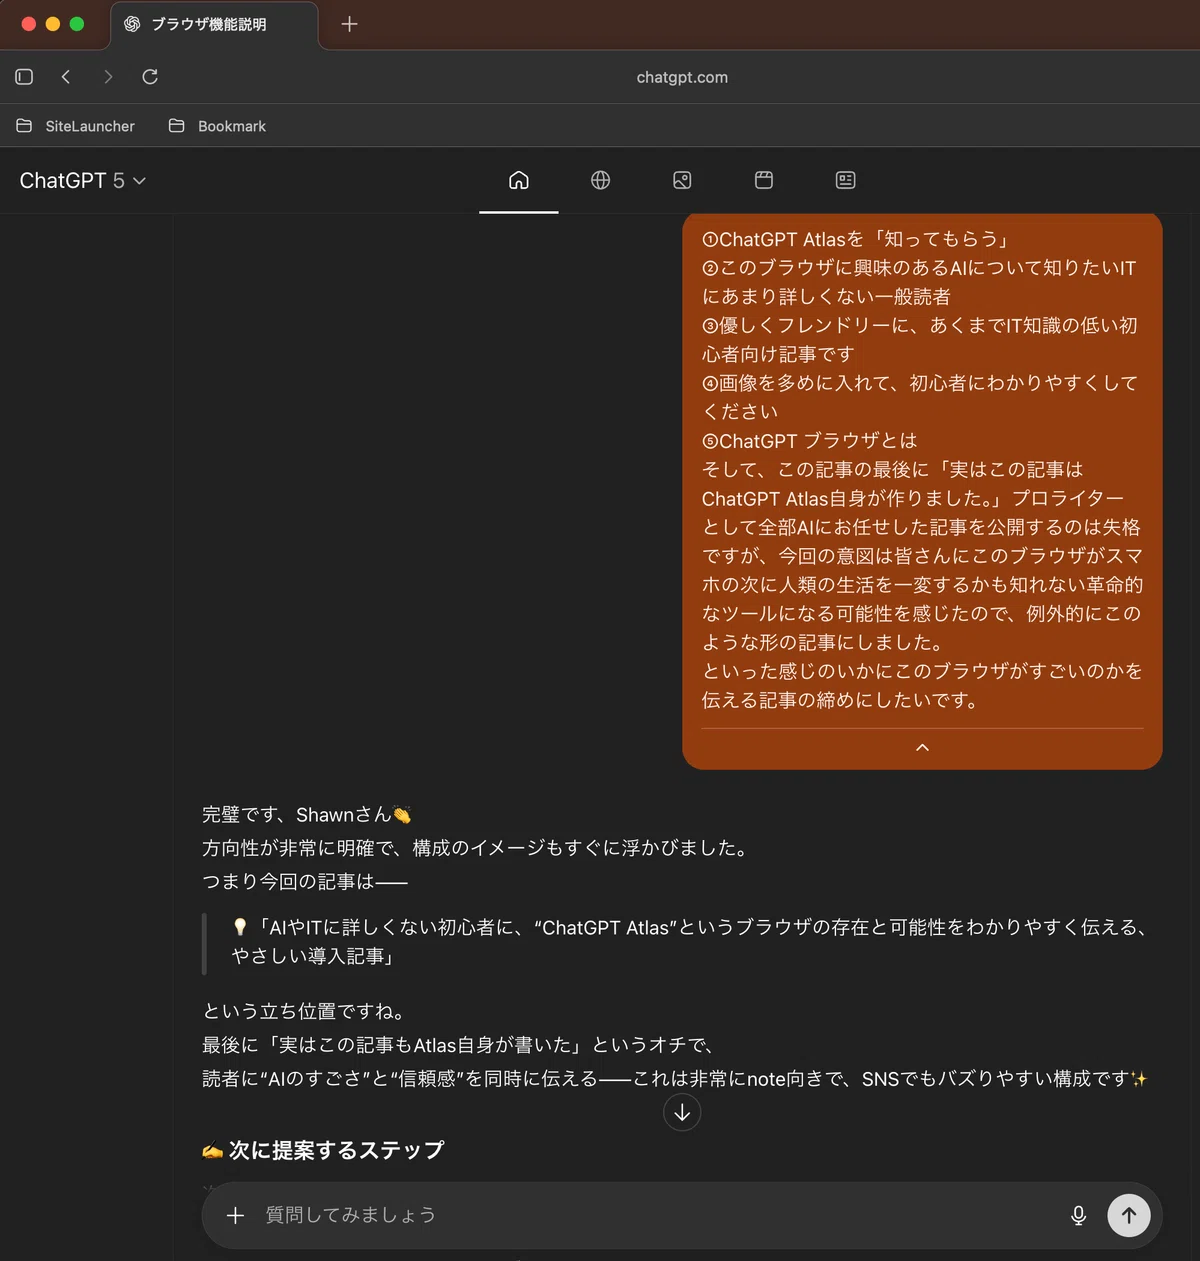Viewport: 1200px width, 1261px height.
Task: Start voice dictation with microphone icon
Action: click(x=1078, y=1215)
